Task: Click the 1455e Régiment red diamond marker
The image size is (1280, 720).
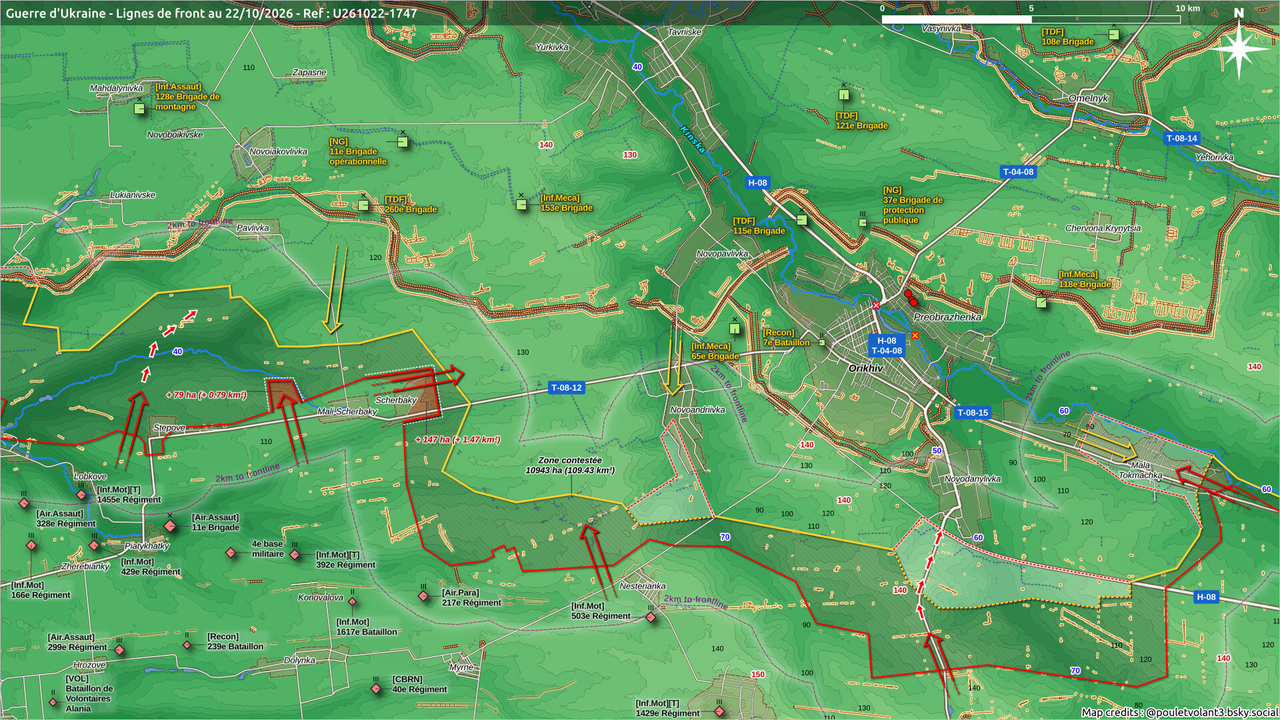Action: click(x=82, y=494)
